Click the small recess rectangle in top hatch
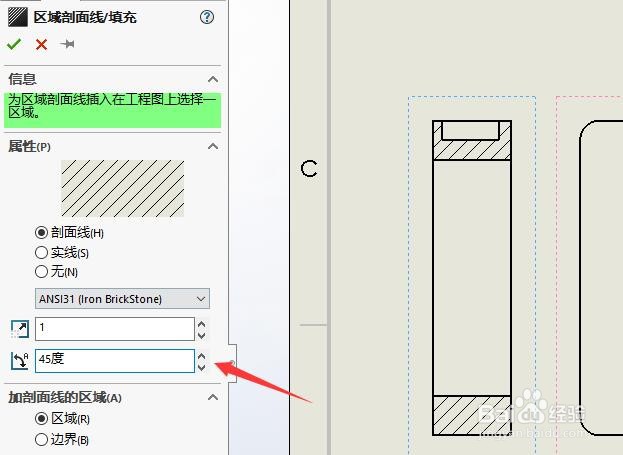Screen dimensions: 623x455 470,130
